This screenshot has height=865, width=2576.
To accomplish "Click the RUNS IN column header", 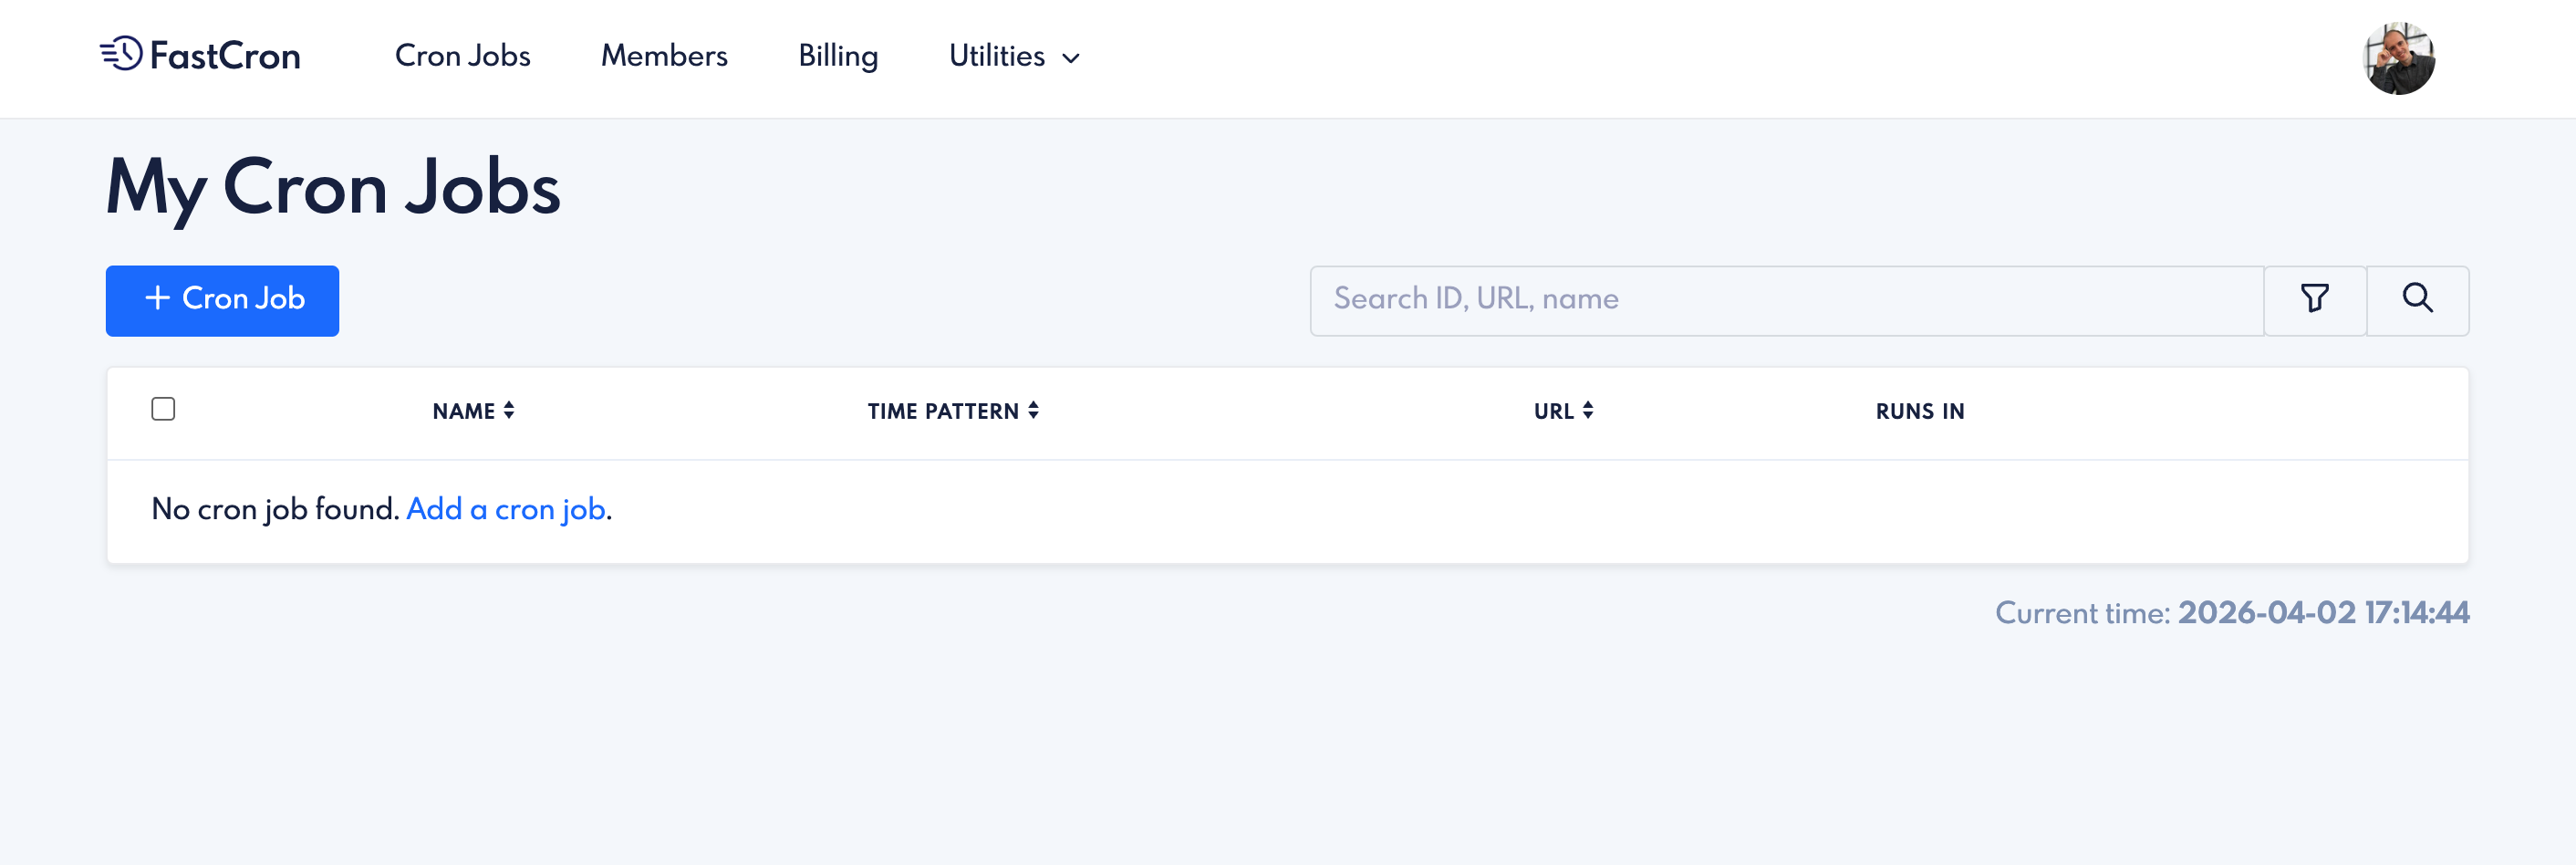I will click(x=1920, y=411).
